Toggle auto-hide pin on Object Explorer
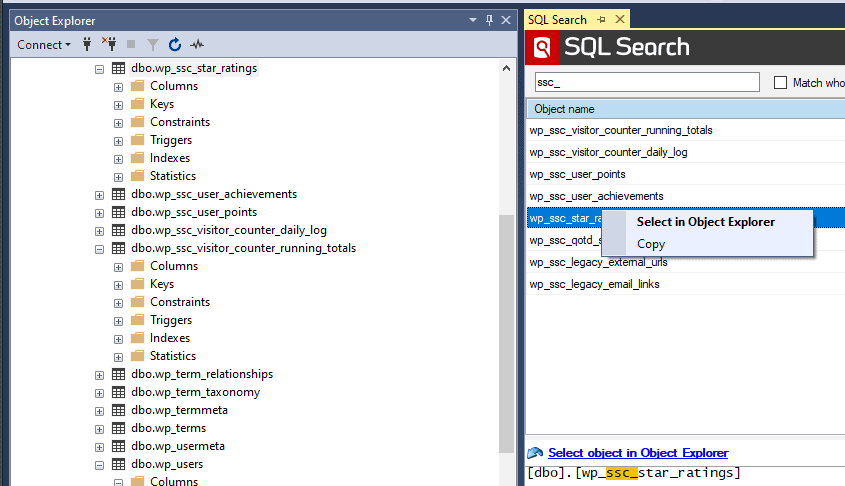Viewport: 845px width, 486px height. click(489, 20)
